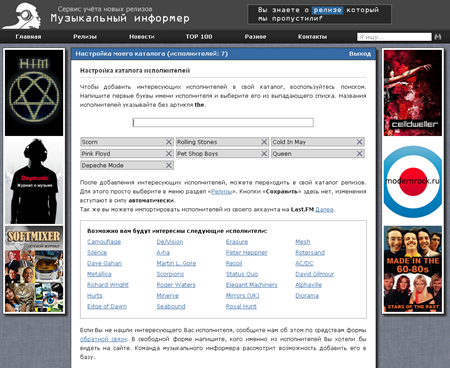Image resolution: width=450 pixels, height=368 pixels.
Task: Add suggested artist A-ha
Action: pos(163,253)
